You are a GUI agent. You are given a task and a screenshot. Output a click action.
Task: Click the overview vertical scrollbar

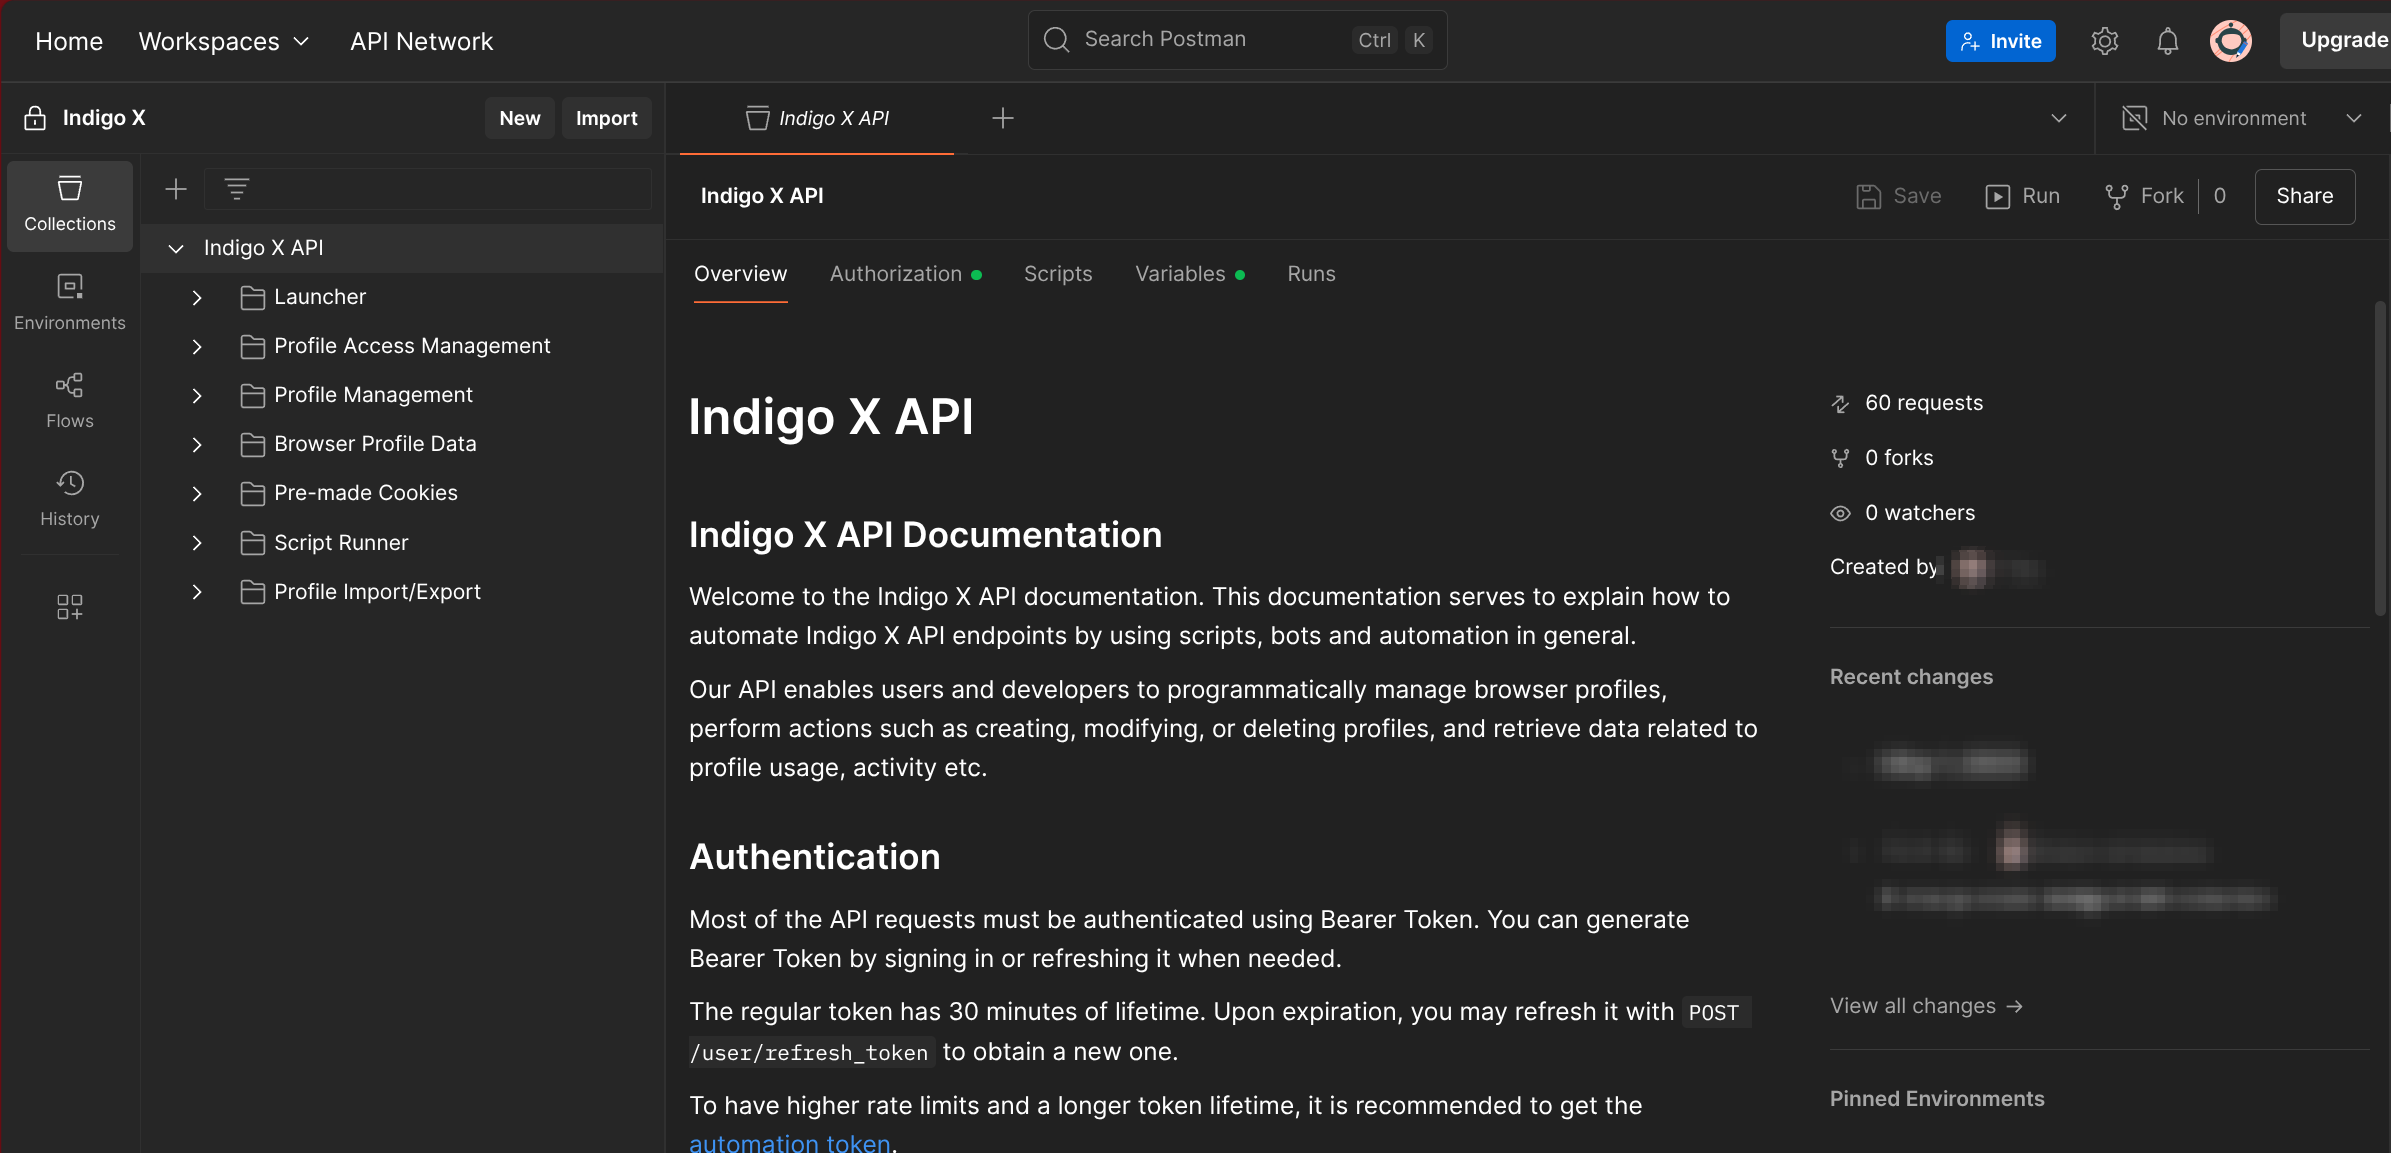point(2380,457)
